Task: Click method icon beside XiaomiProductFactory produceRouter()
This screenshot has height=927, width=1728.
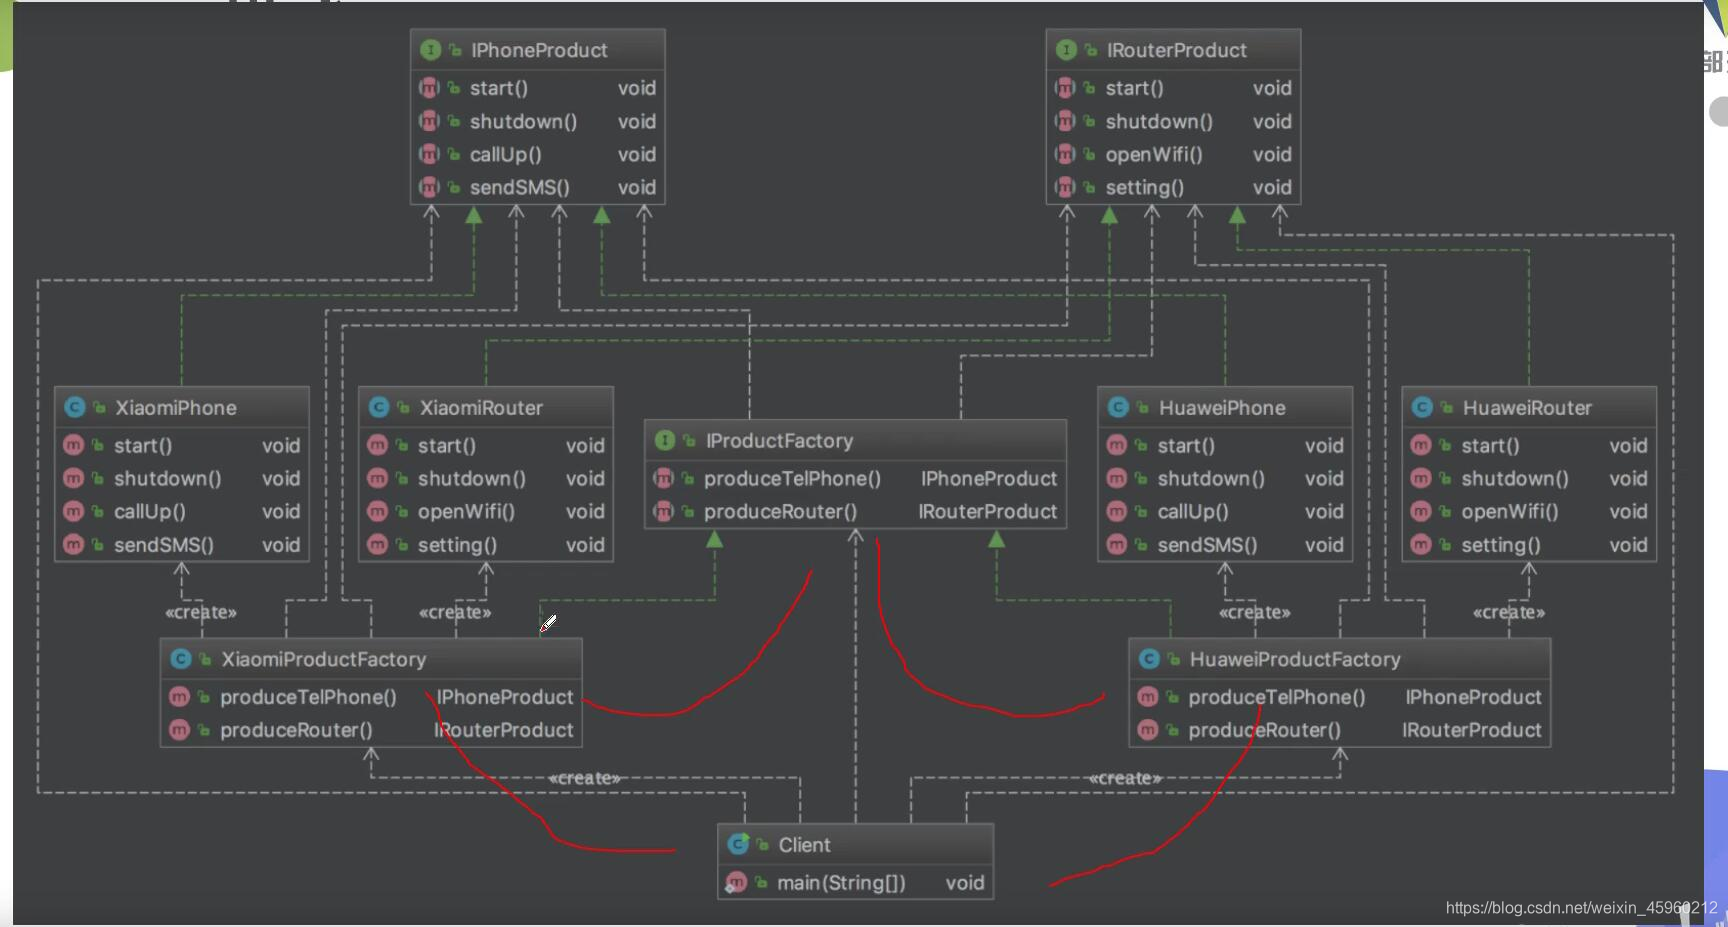Action: pyautogui.click(x=179, y=730)
